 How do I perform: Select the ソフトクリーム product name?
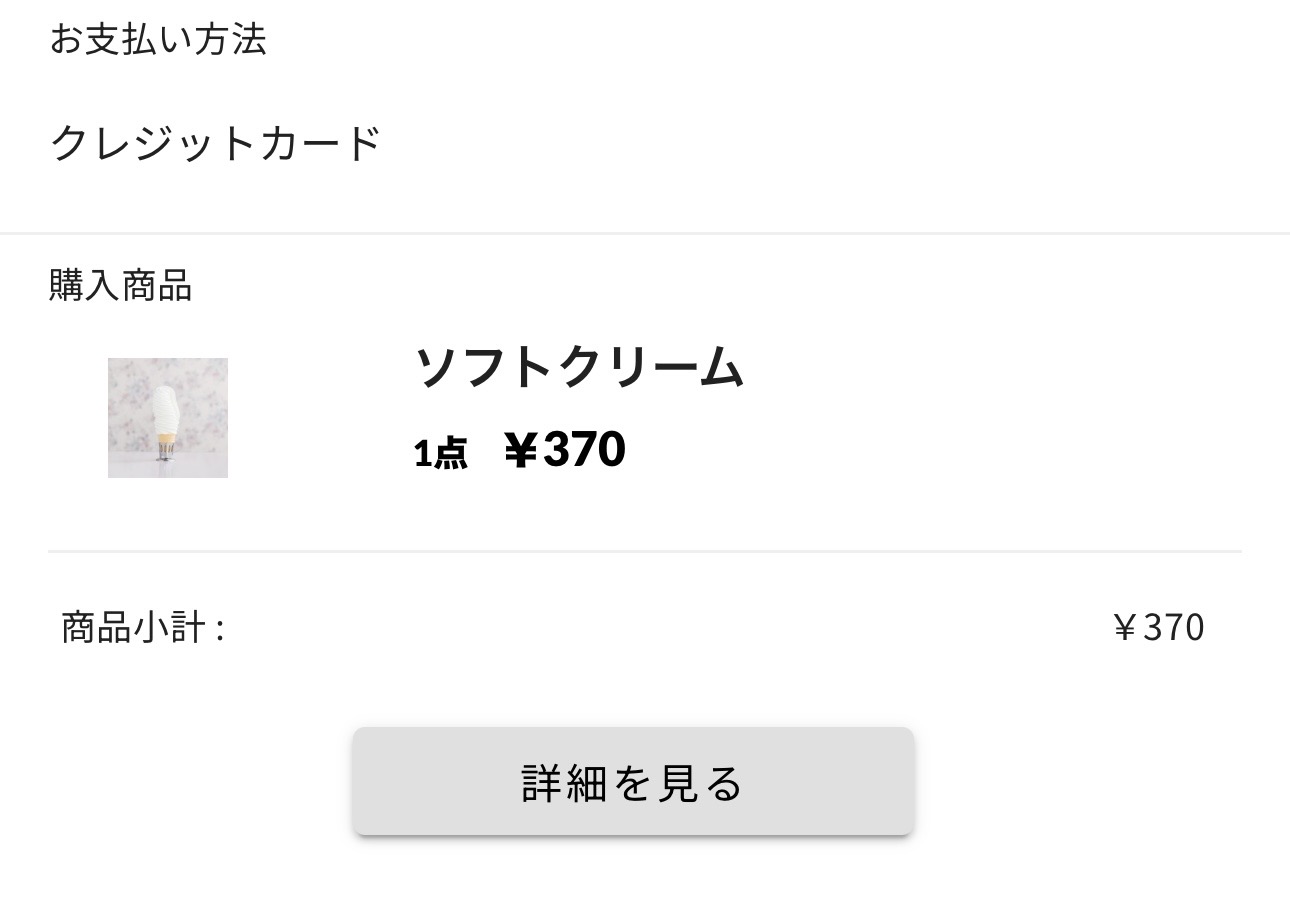coord(579,367)
